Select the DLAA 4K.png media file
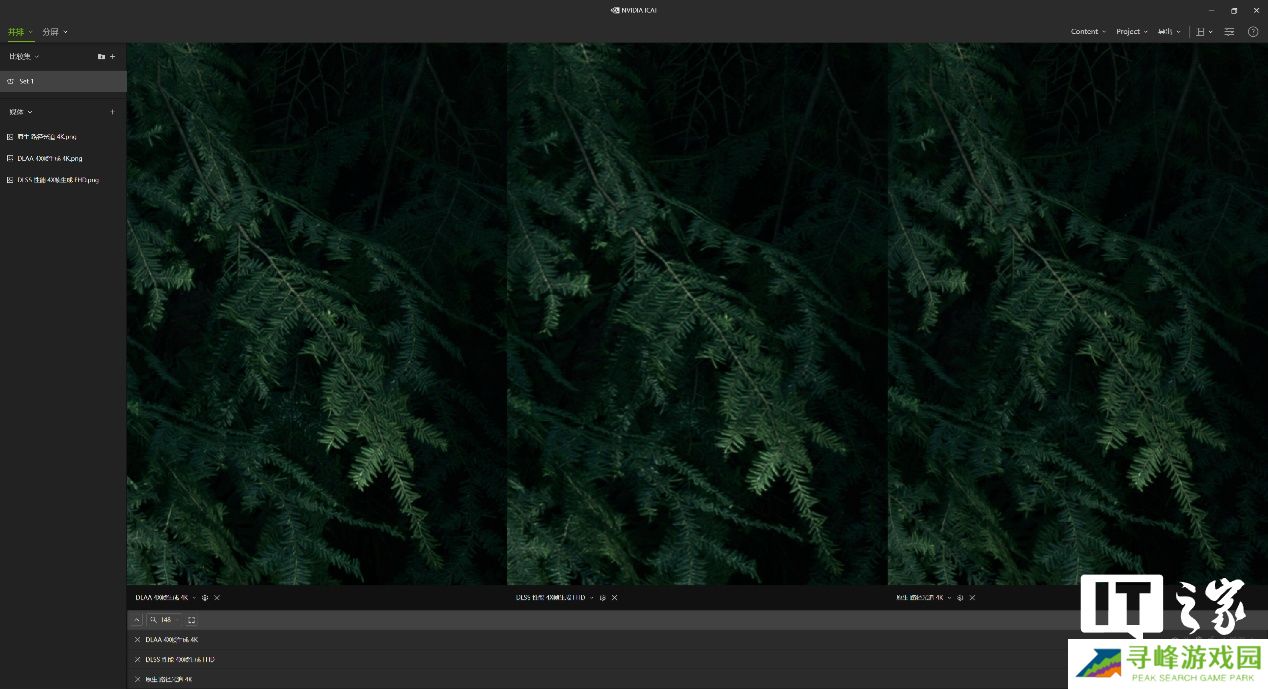Viewport: 1268px width, 689px height. click(49, 158)
